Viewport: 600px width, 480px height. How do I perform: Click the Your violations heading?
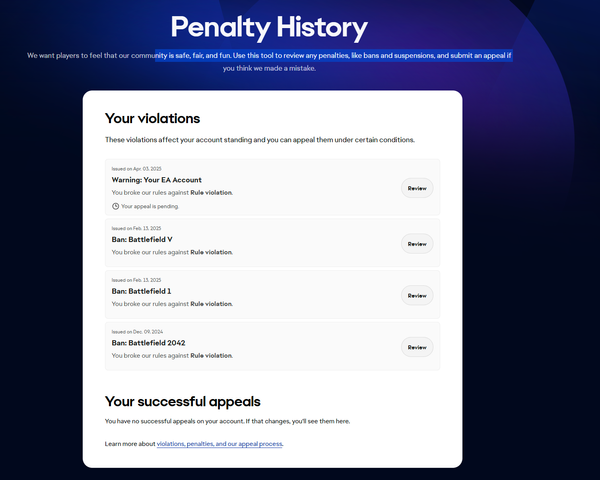click(x=152, y=119)
